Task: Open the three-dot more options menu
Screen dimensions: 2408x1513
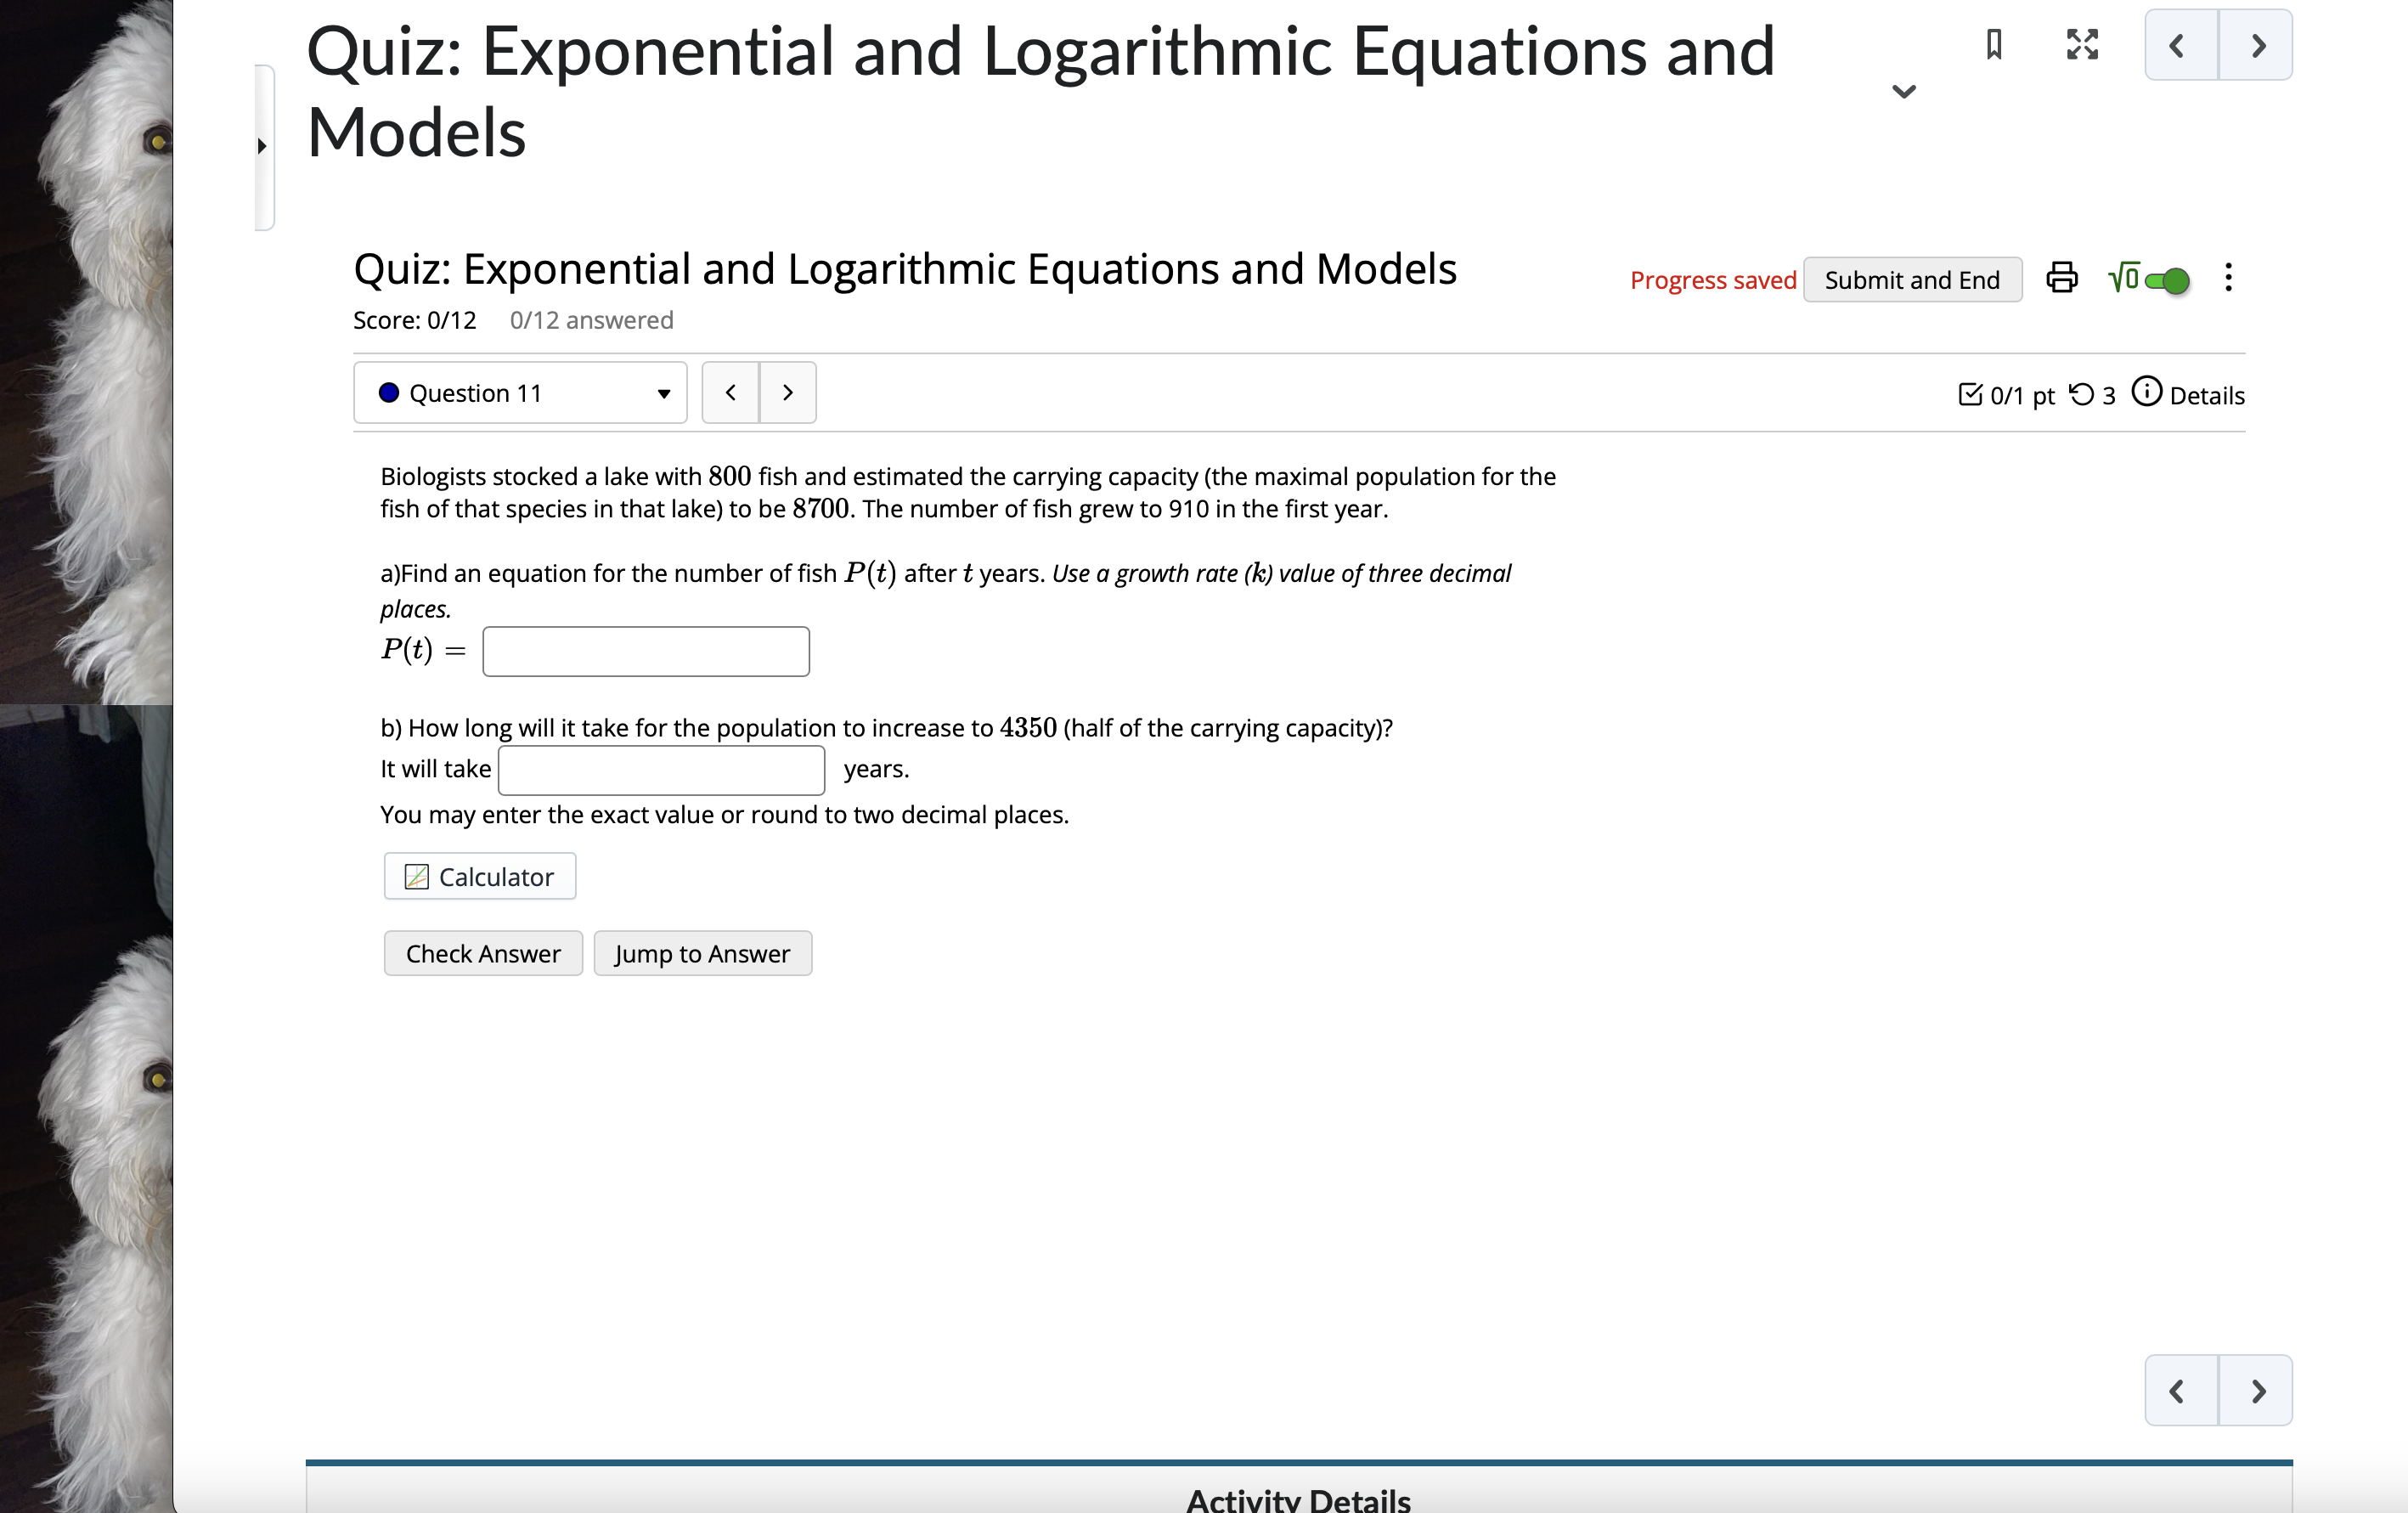Action: pyautogui.click(x=2228, y=278)
